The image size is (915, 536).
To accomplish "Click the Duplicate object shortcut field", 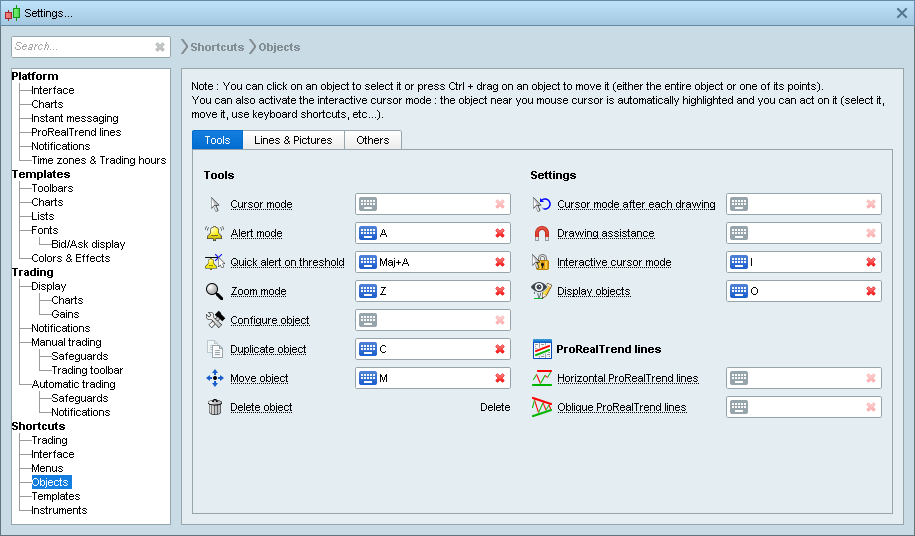I will (x=425, y=350).
